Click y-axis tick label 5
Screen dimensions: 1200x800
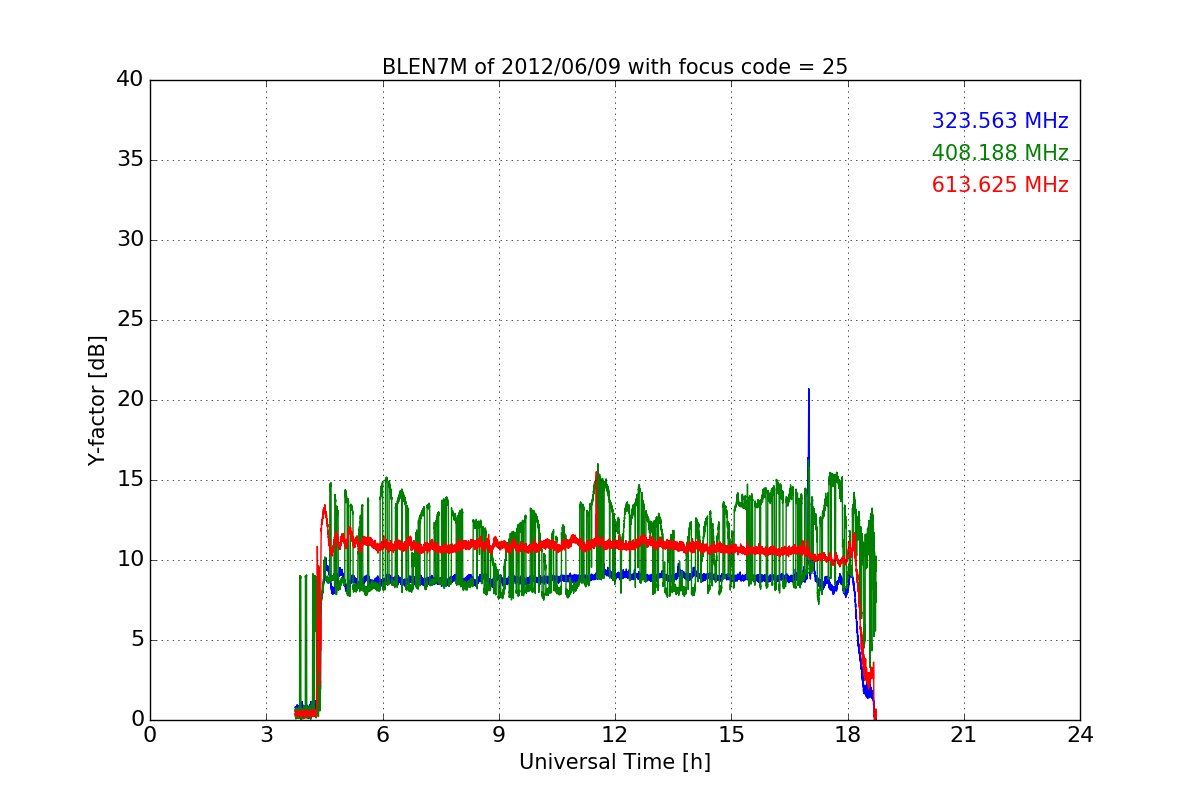coord(137,640)
